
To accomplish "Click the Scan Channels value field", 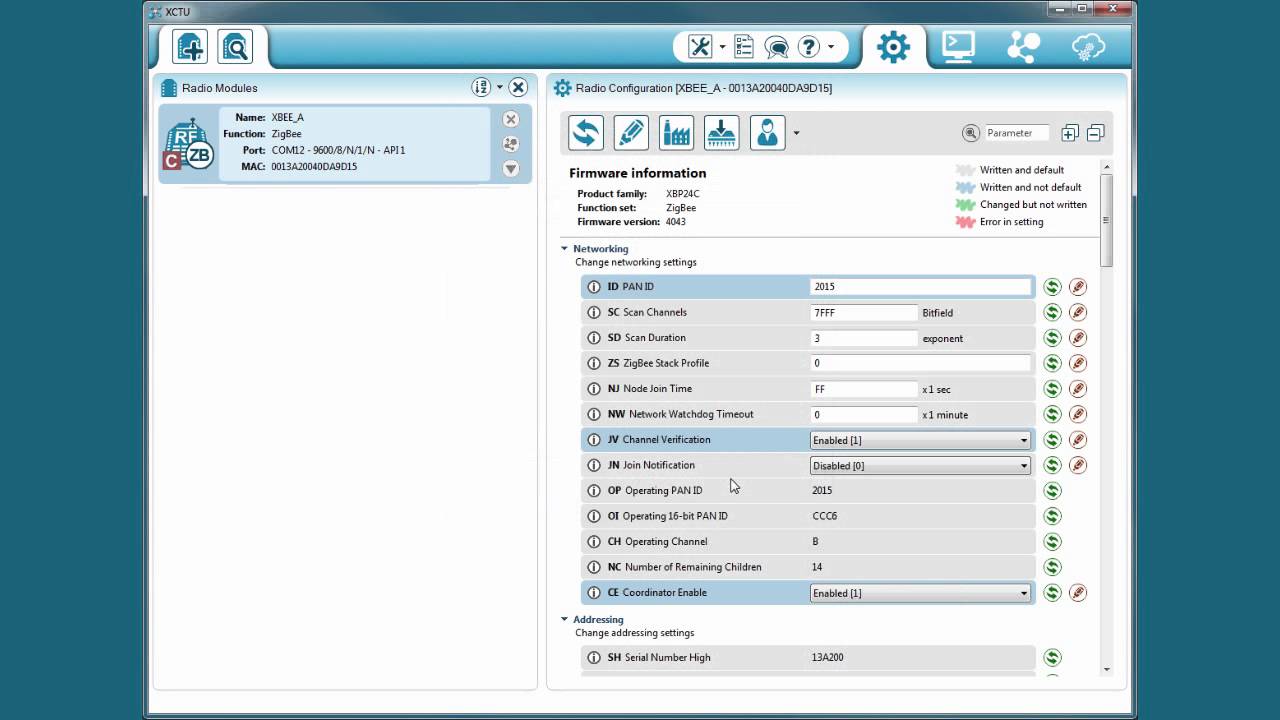I will coord(864,312).
